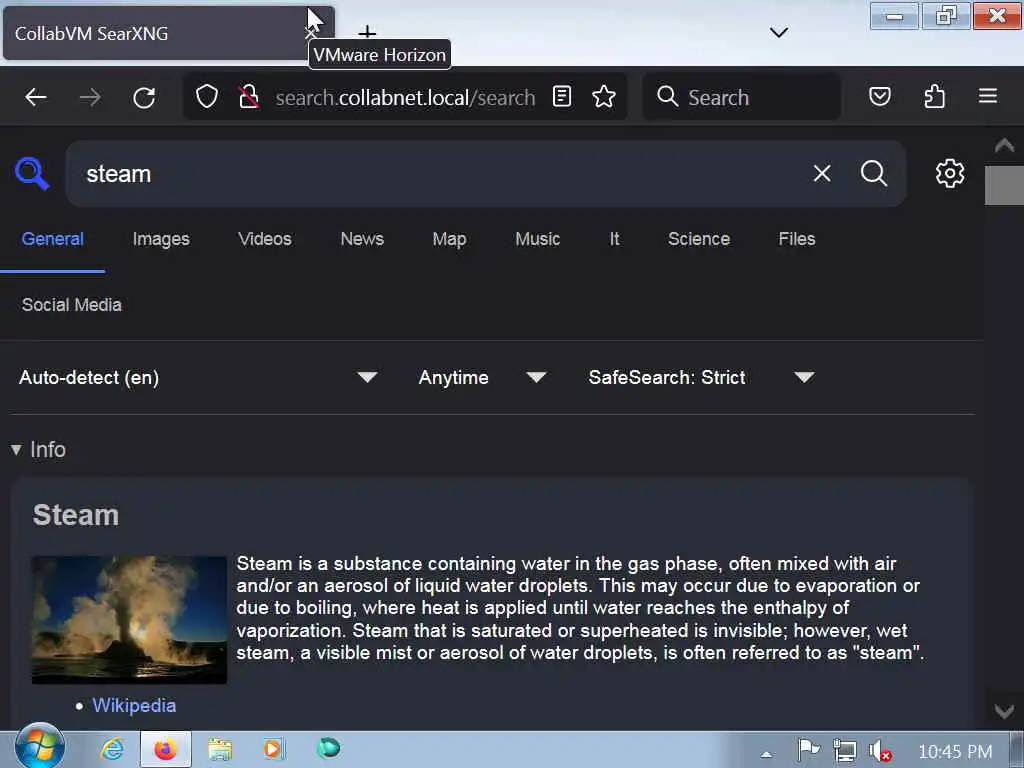Switch to the News category
Screen dimensions: 1024x768
pyautogui.click(x=362, y=239)
